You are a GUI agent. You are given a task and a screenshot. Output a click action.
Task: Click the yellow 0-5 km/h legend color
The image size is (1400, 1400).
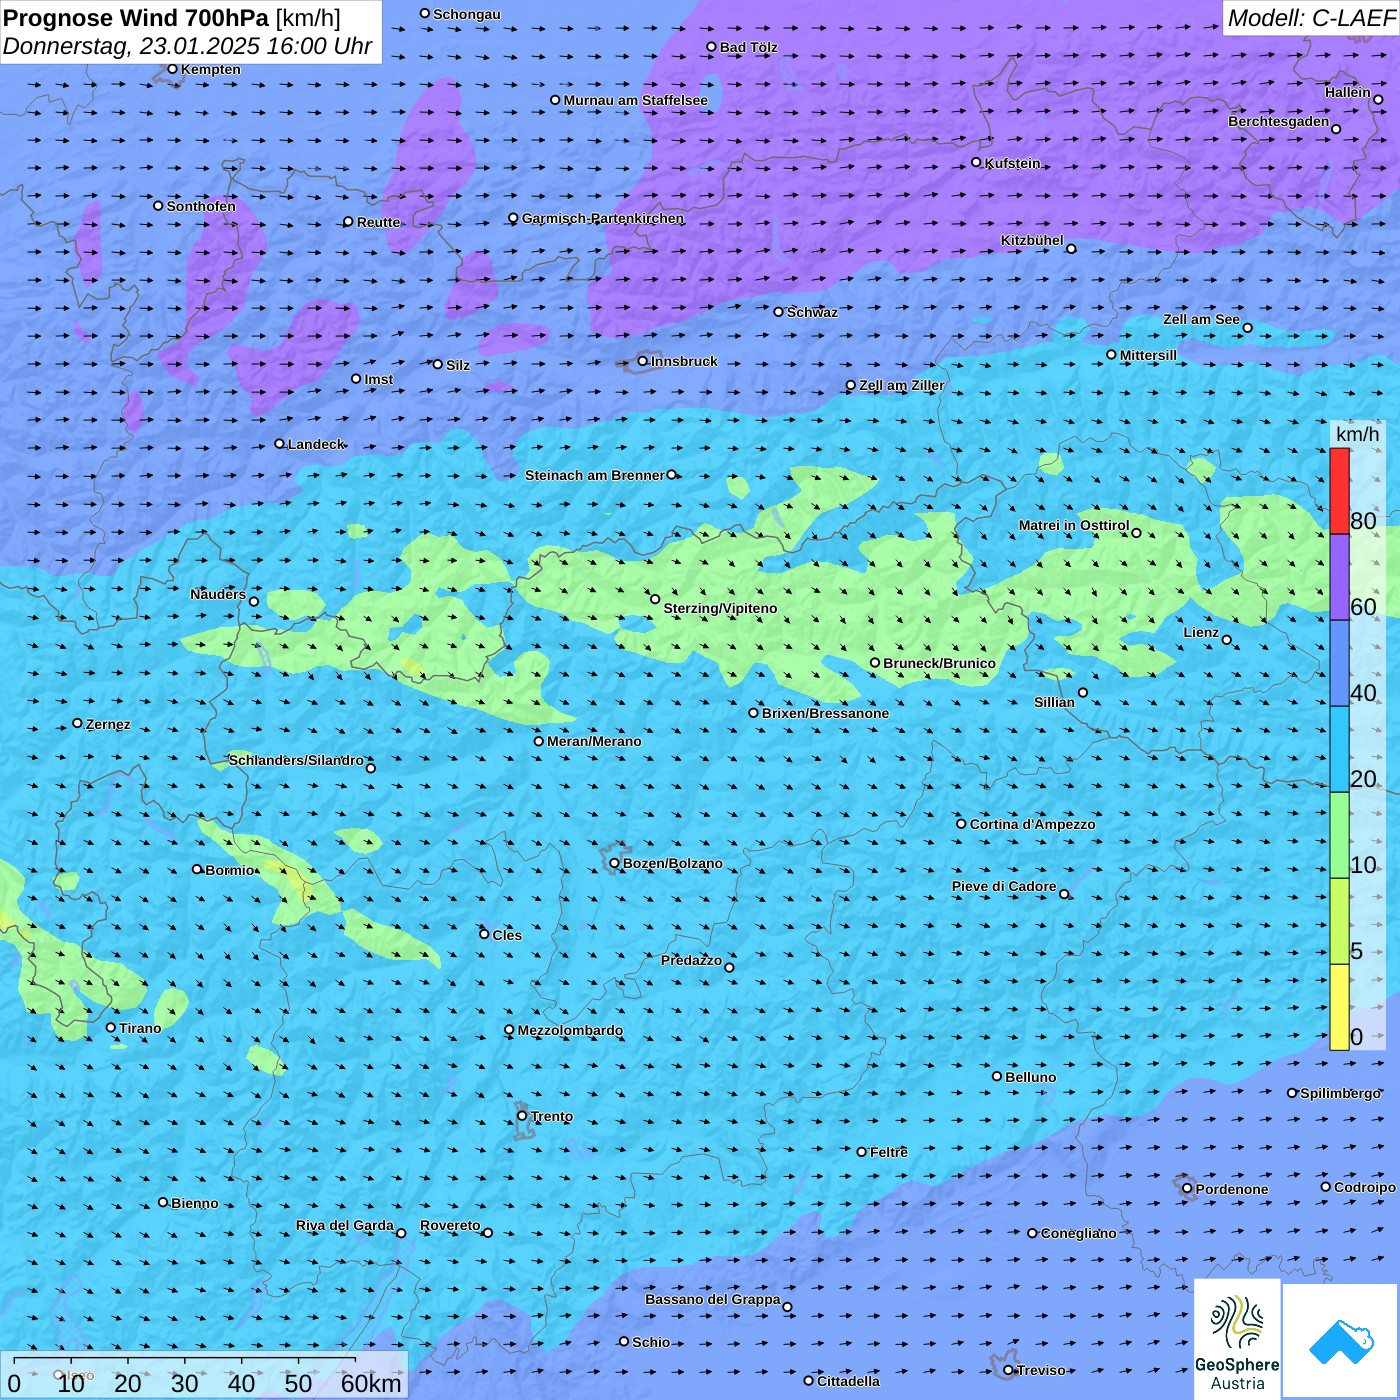pyautogui.click(x=1339, y=1007)
